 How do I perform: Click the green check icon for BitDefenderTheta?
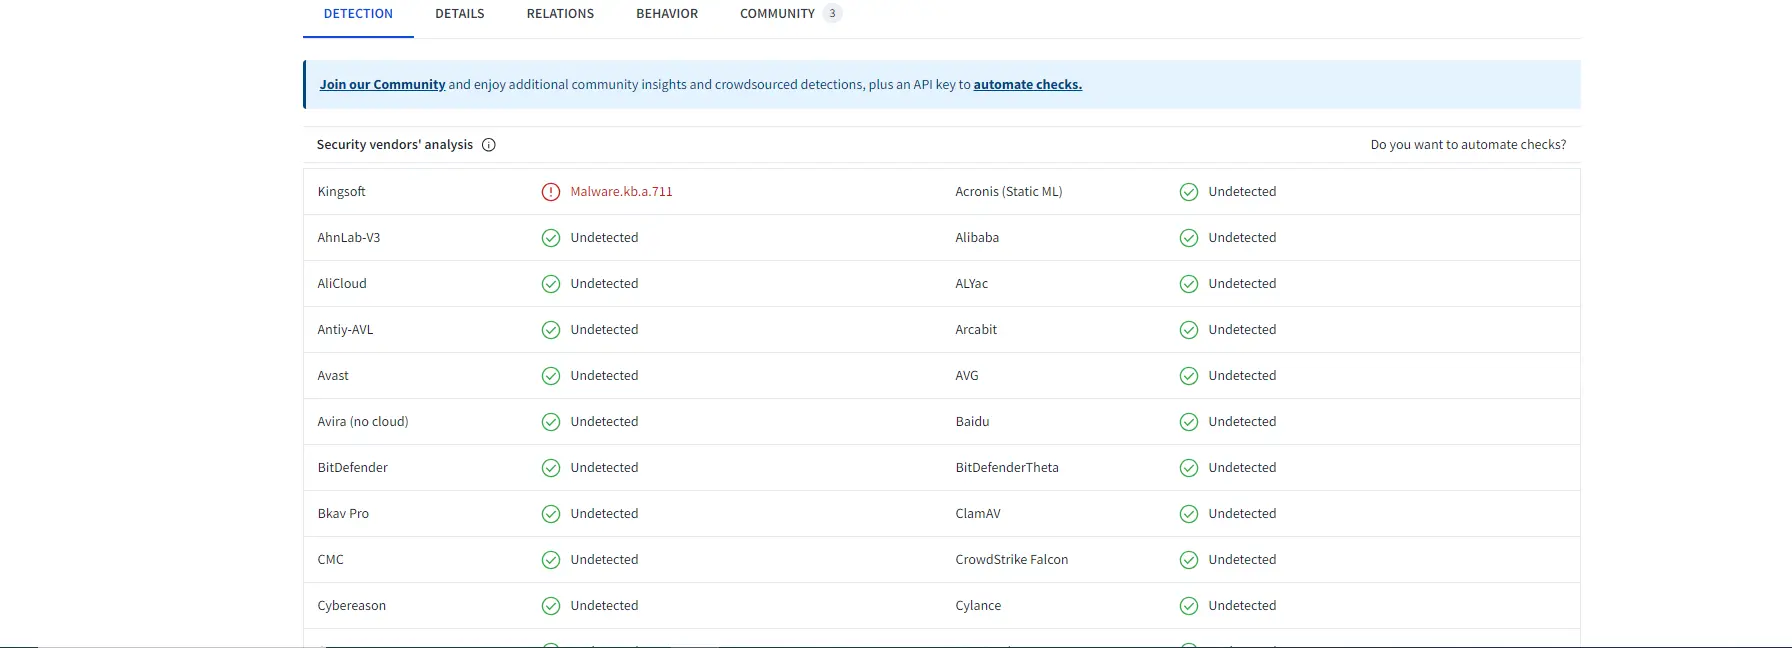(x=1189, y=468)
